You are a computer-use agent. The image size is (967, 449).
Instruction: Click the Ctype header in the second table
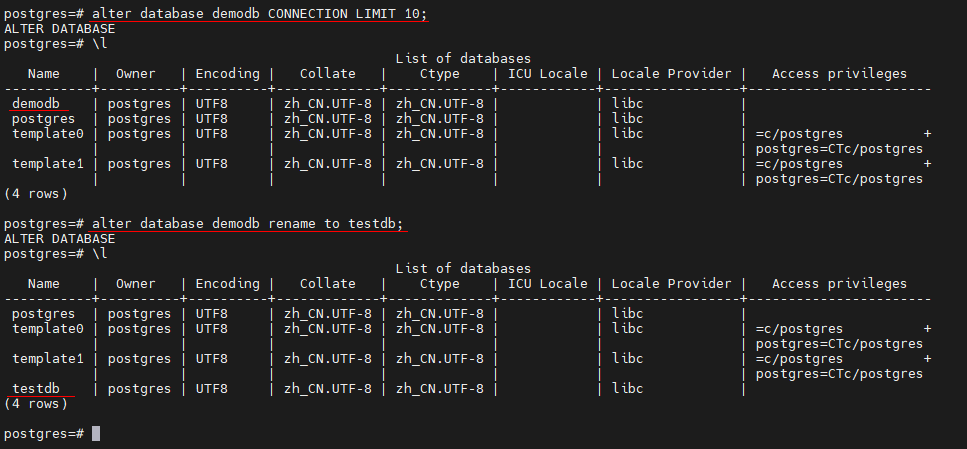coord(439,283)
